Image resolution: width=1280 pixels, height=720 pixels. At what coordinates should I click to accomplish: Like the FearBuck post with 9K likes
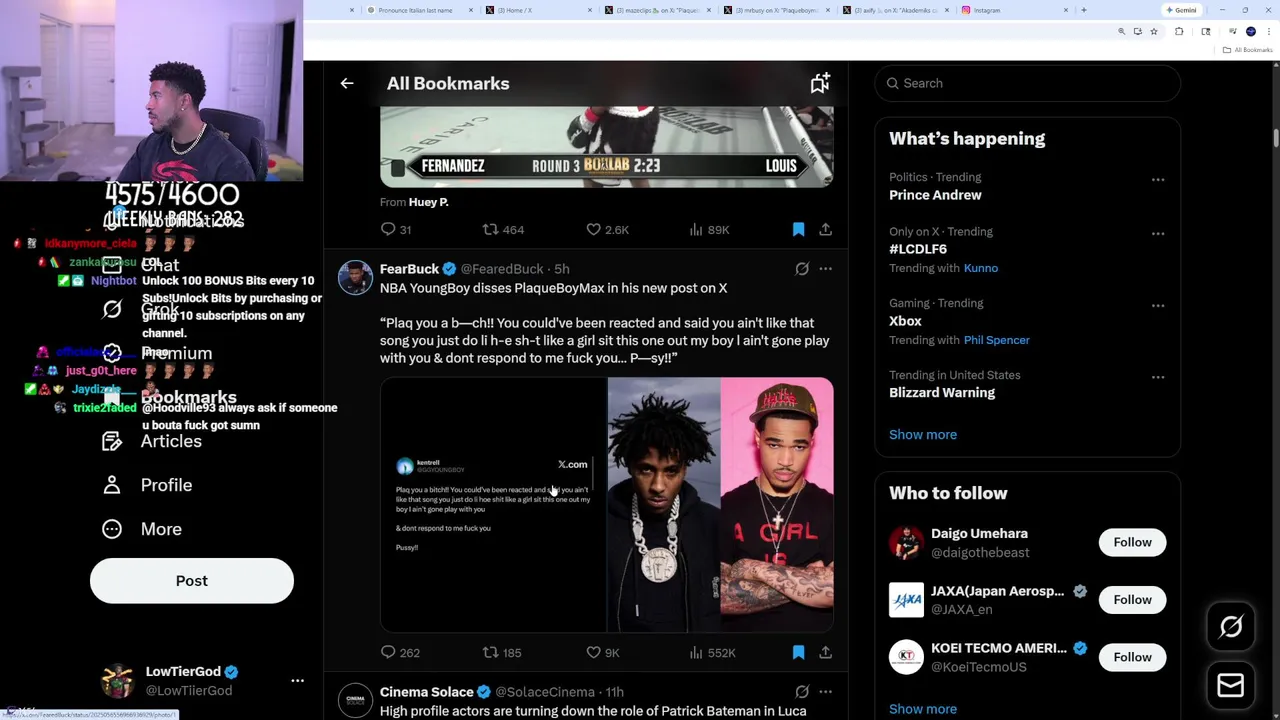[603, 653]
